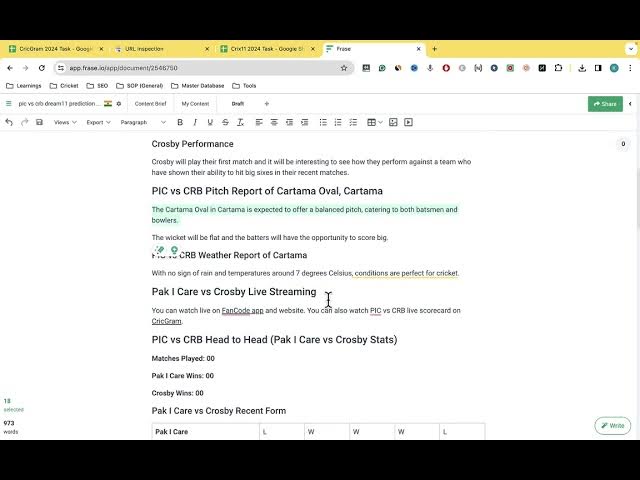The width and height of the screenshot is (640, 480).
Task: Insert an image into the draft
Action: point(393,122)
